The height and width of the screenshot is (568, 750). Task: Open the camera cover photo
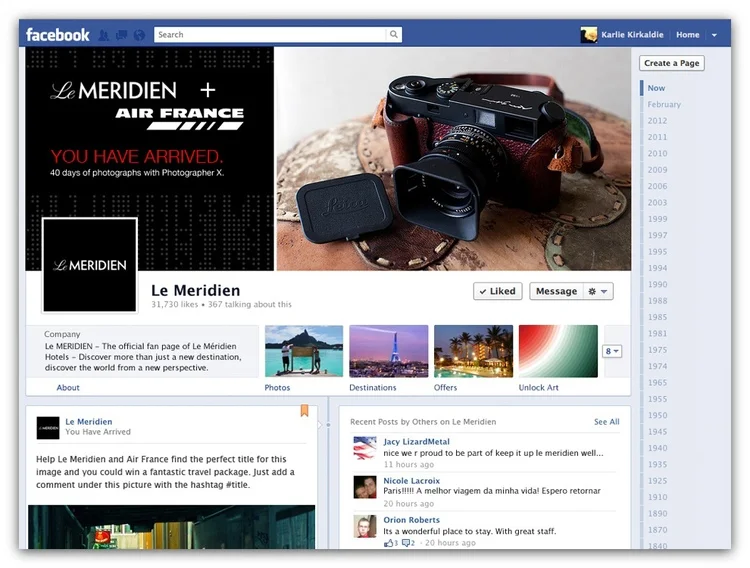tap(453, 159)
